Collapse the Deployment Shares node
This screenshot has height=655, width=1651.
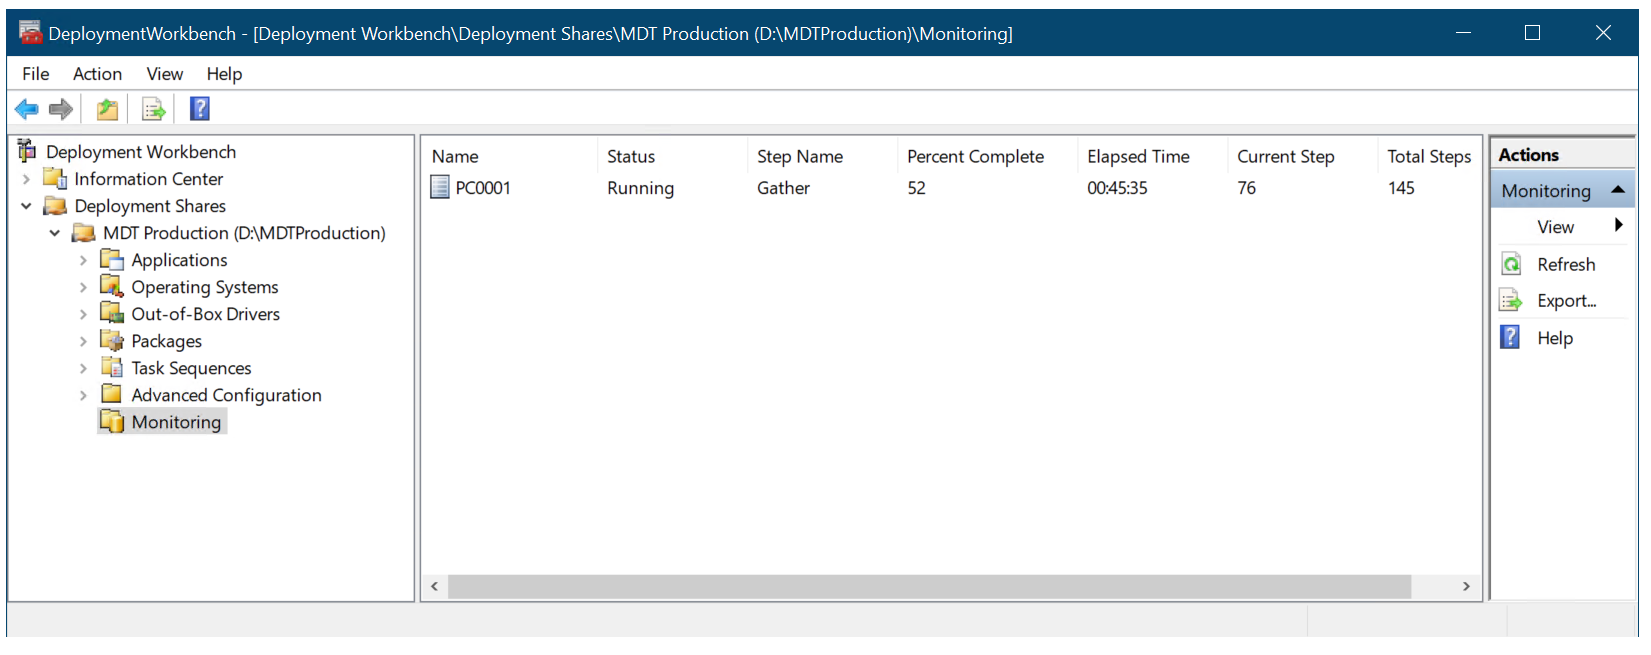tap(27, 206)
